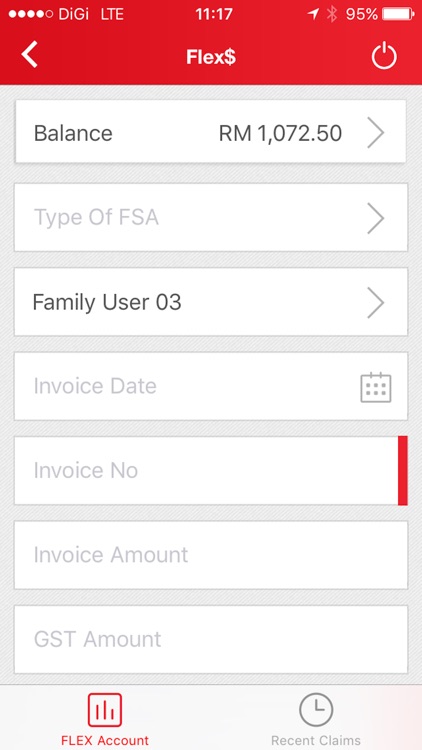Tap the battery indicator in status bar
Screen dimensions: 422x750
coord(399,14)
